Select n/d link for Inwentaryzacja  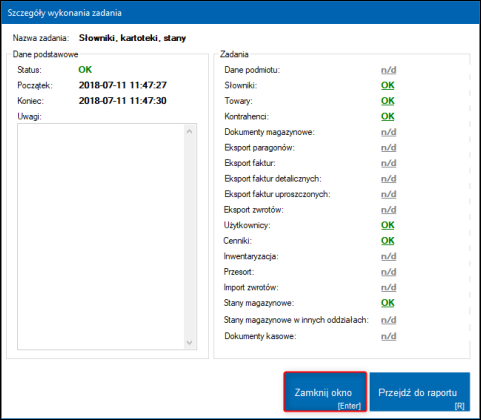tap(389, 256)
